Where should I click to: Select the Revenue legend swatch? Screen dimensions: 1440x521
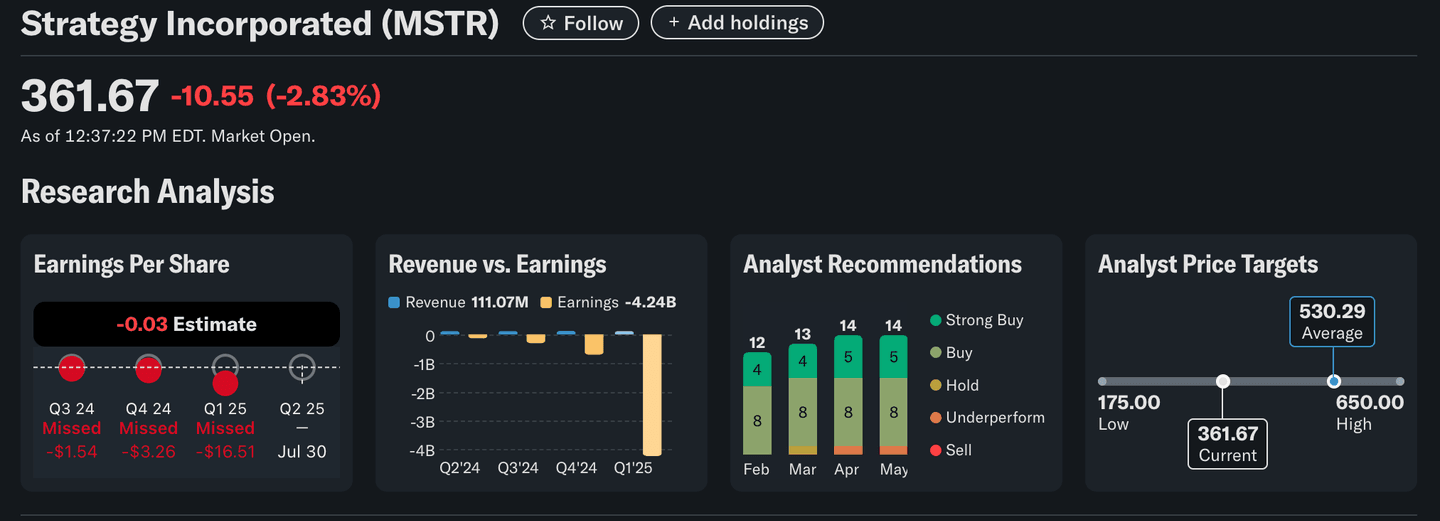point(394,303)
